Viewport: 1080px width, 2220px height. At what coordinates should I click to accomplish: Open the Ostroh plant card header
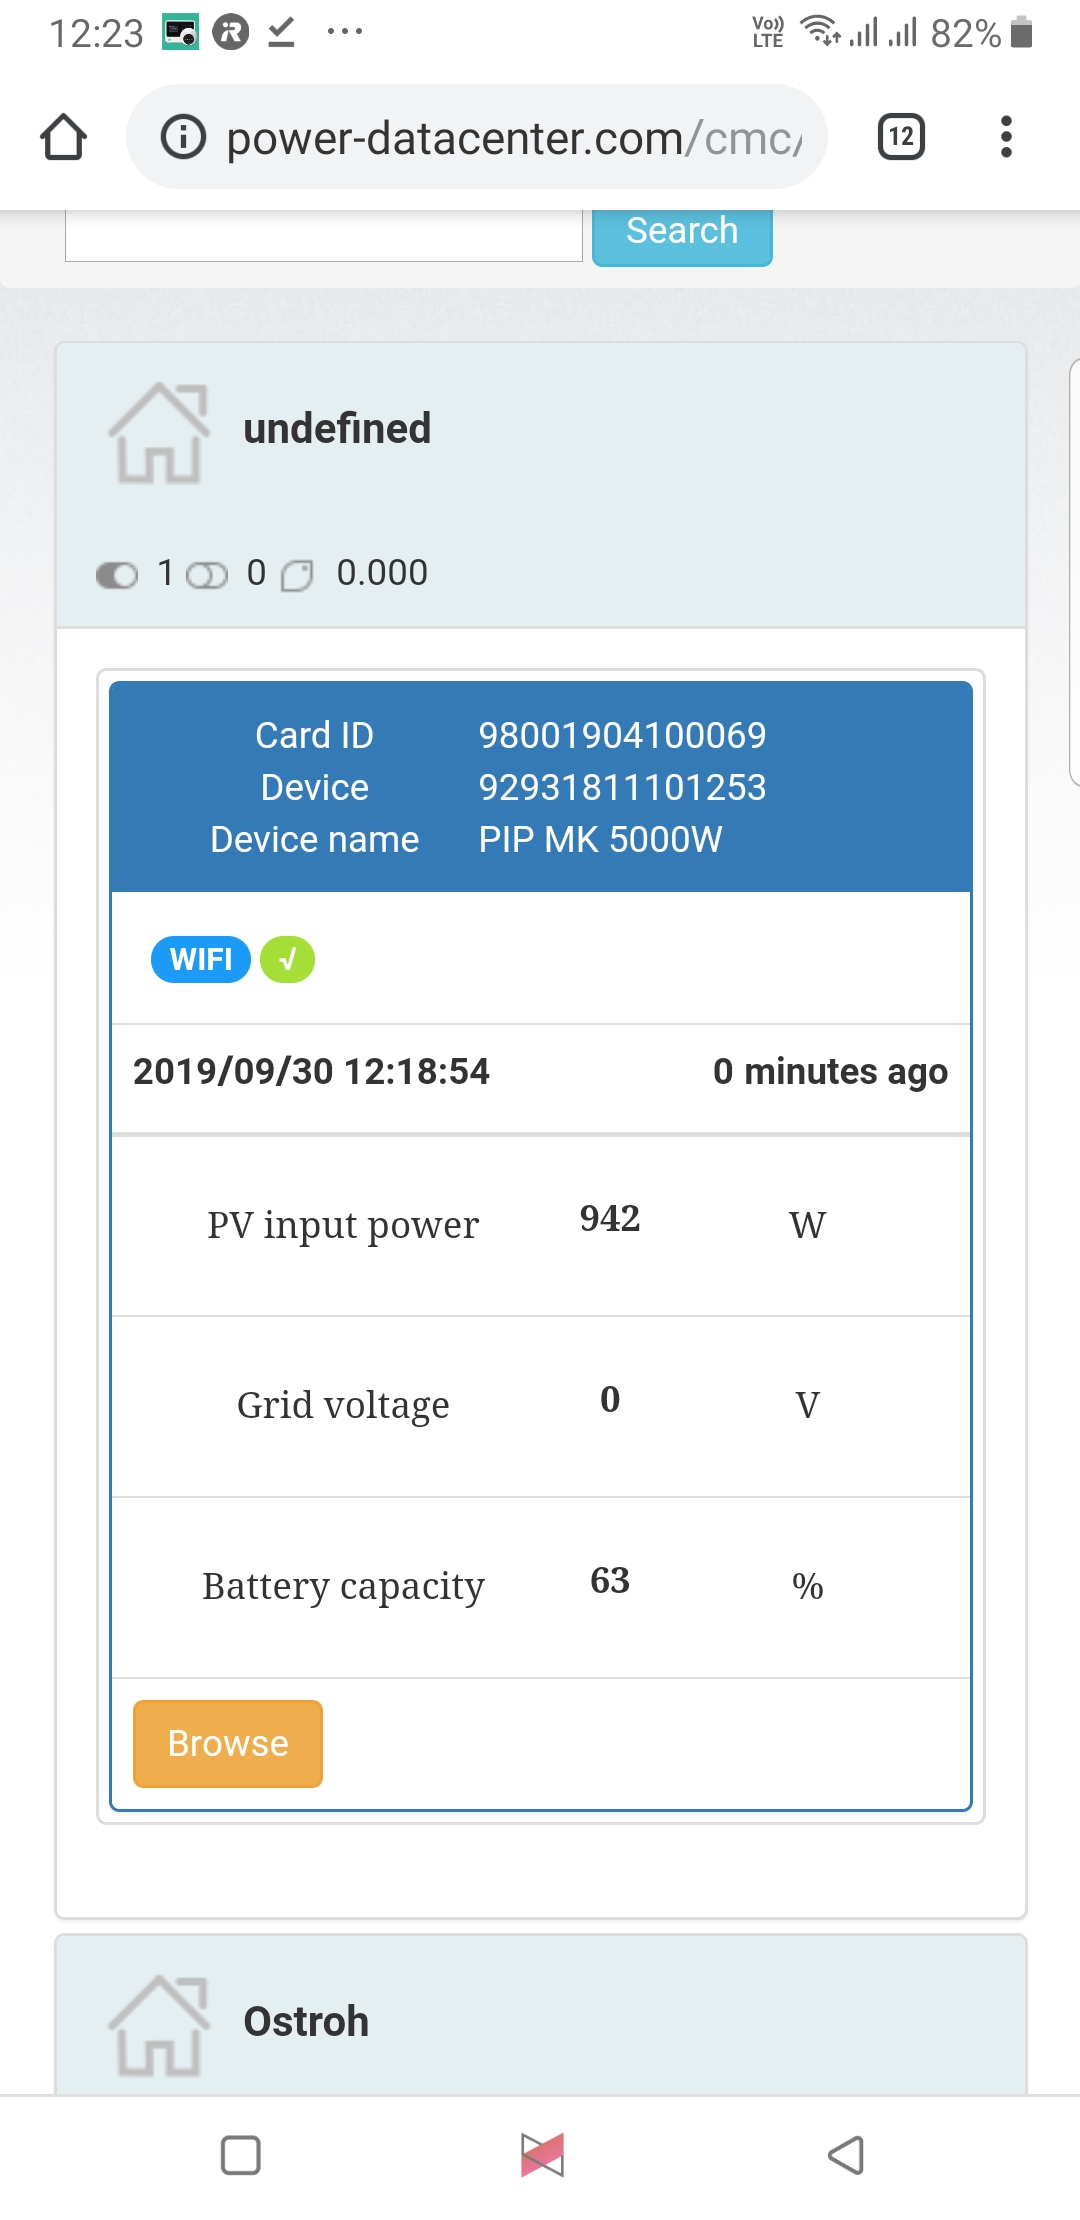(541, 2015)
